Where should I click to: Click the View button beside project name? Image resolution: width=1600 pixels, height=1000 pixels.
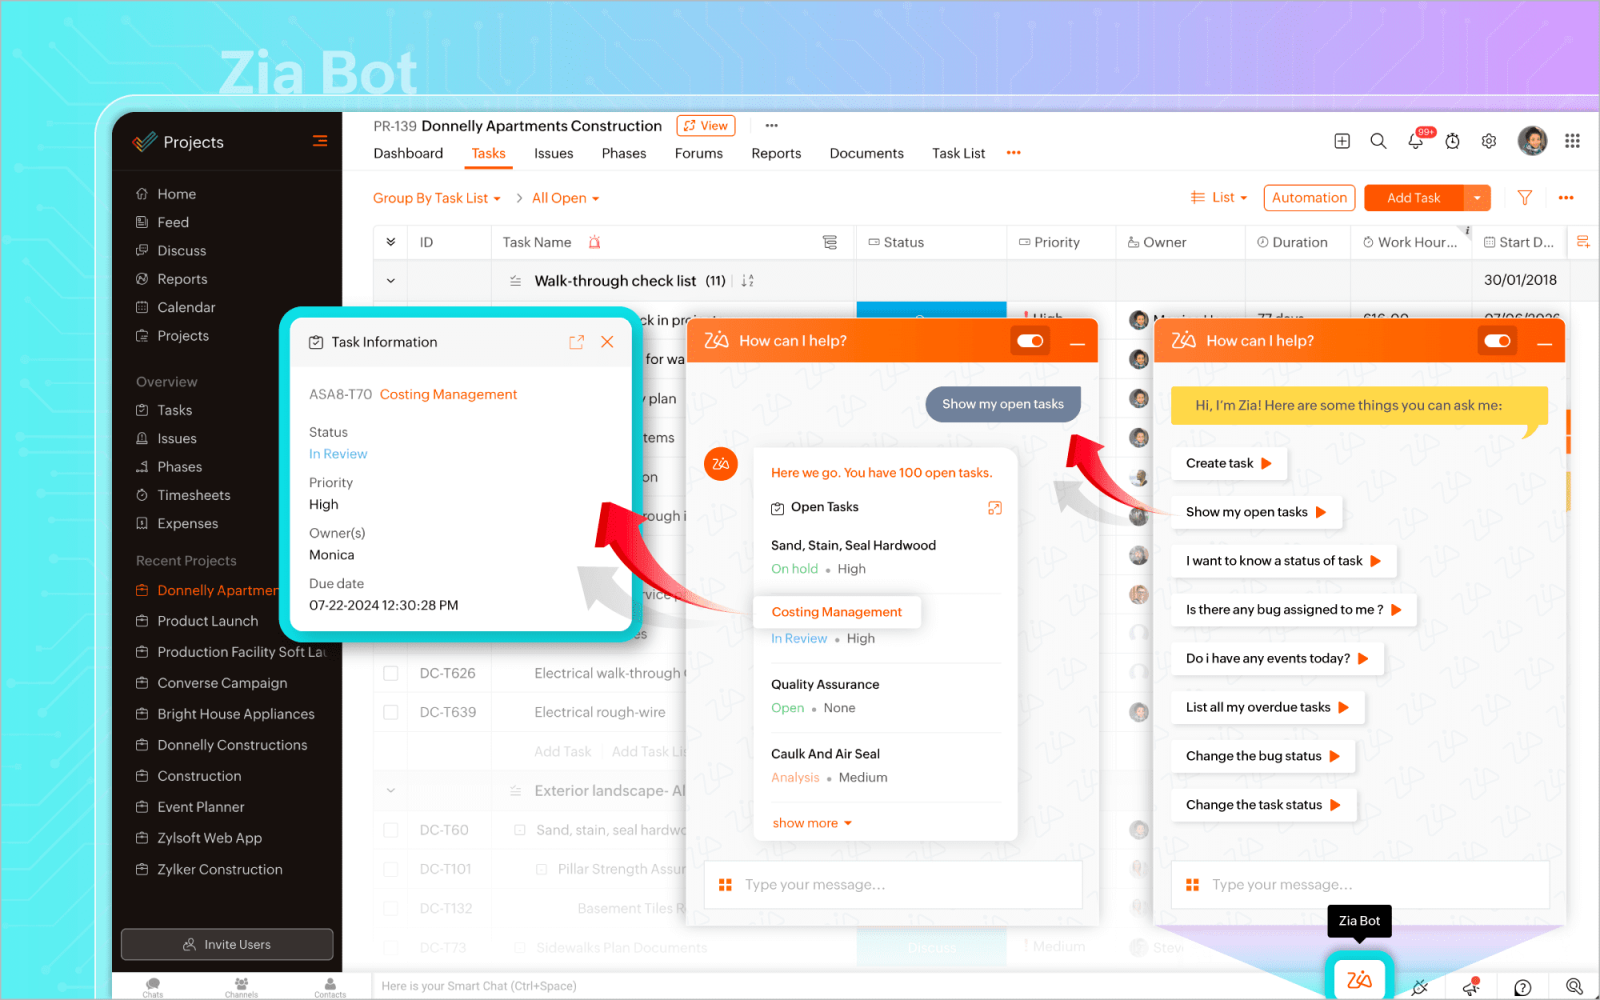706,126
